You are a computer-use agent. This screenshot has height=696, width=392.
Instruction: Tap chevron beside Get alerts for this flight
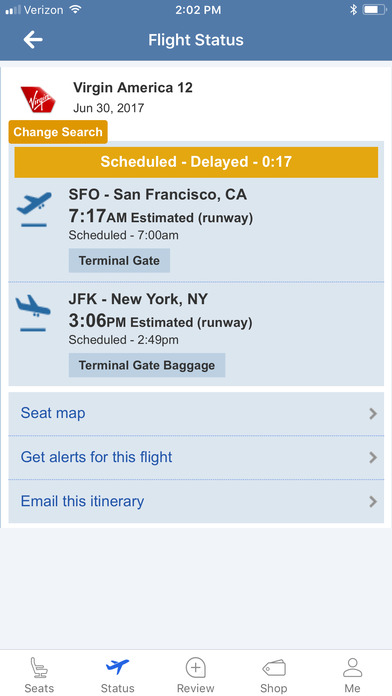pos(373,458)
